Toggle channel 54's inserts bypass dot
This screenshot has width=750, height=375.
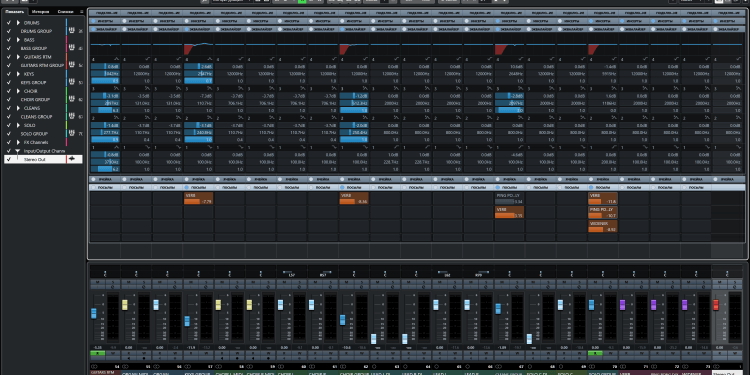[x=93, y=21]
